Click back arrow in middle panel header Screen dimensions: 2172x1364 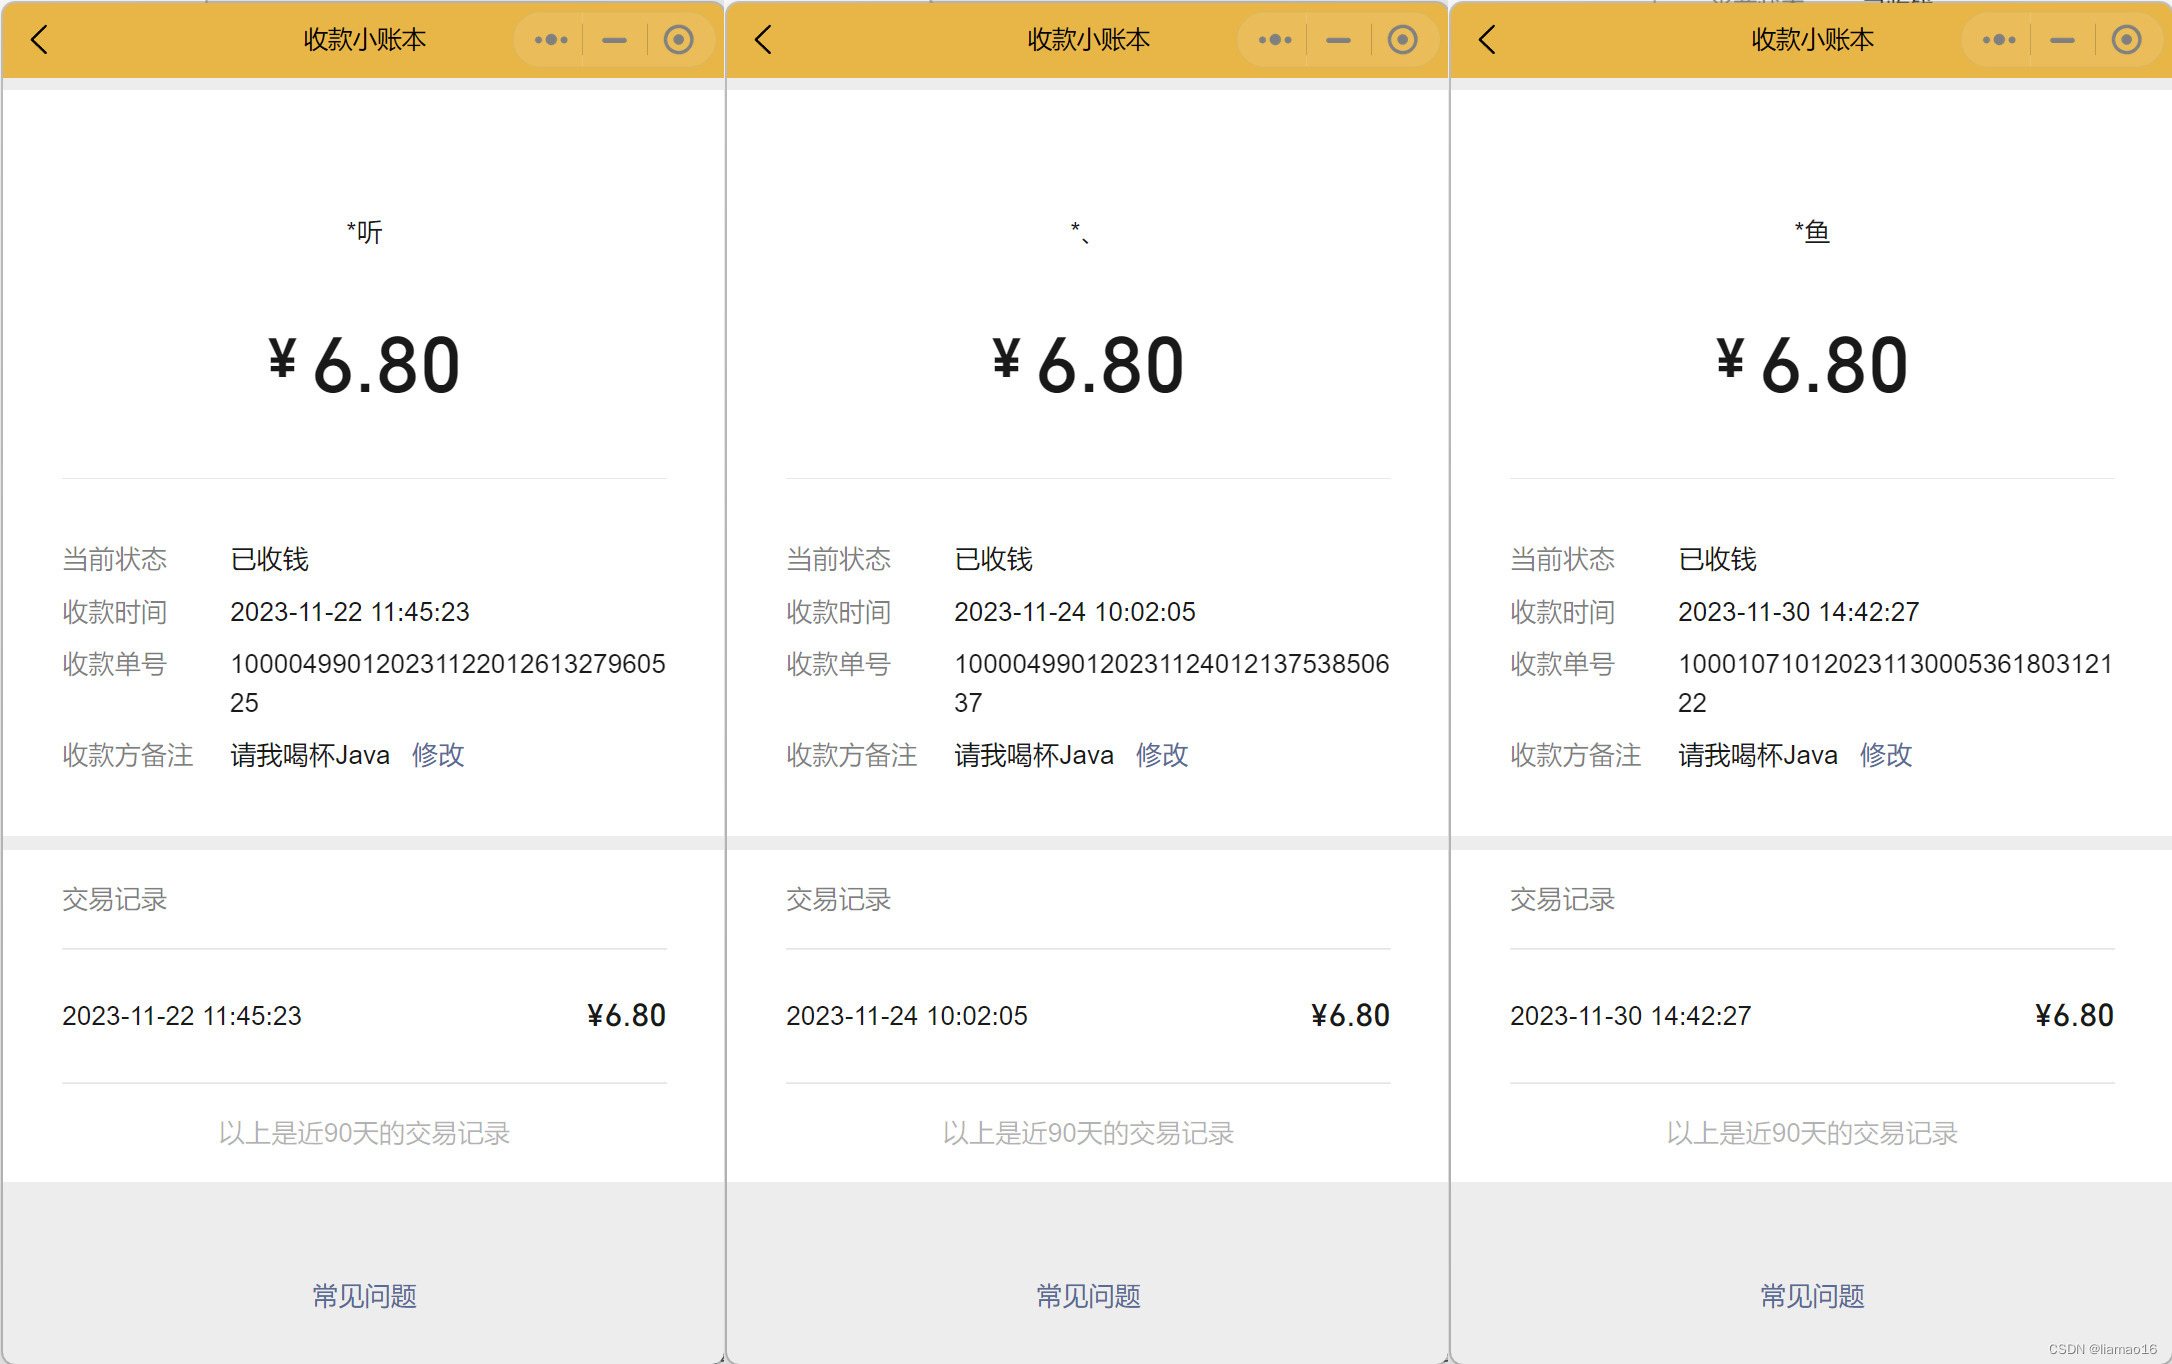764,40
